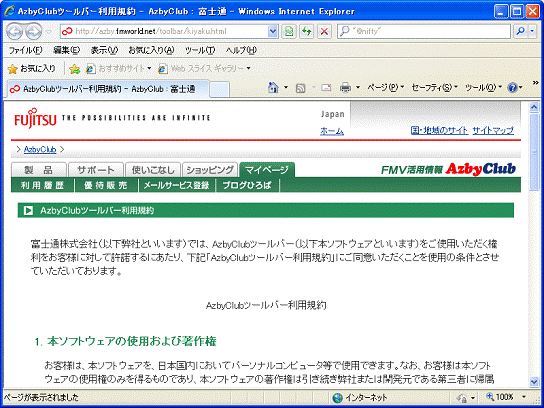
Task: Refresh the page with the green arrows icon
Action: pyautogui.click(x=306, y=32)
